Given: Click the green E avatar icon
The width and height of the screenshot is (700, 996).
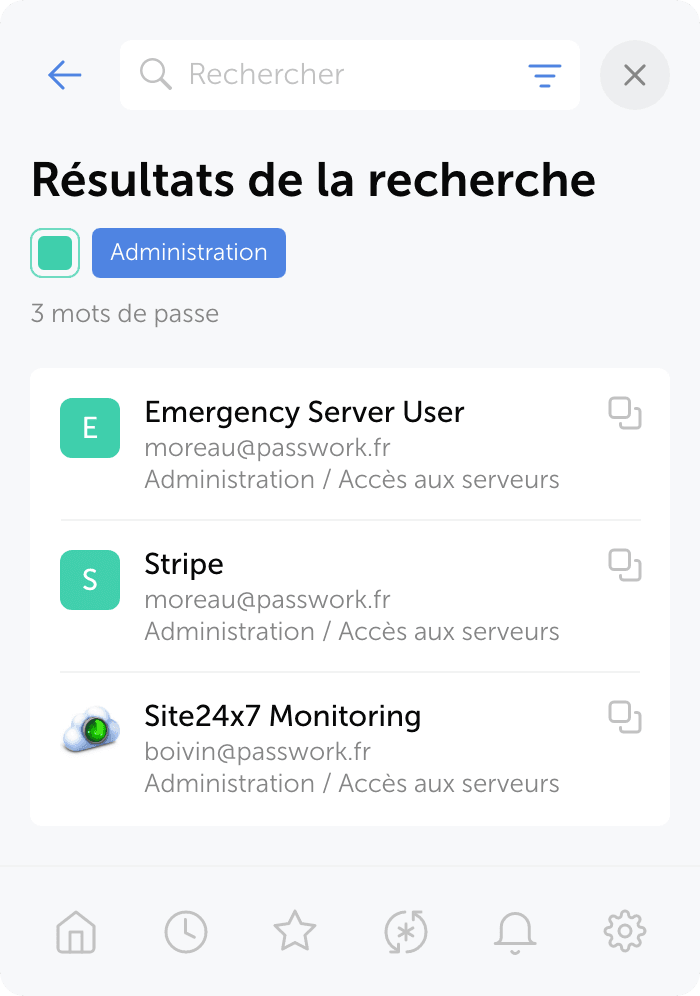Looking at the screenshot, I should click(90, 428).
